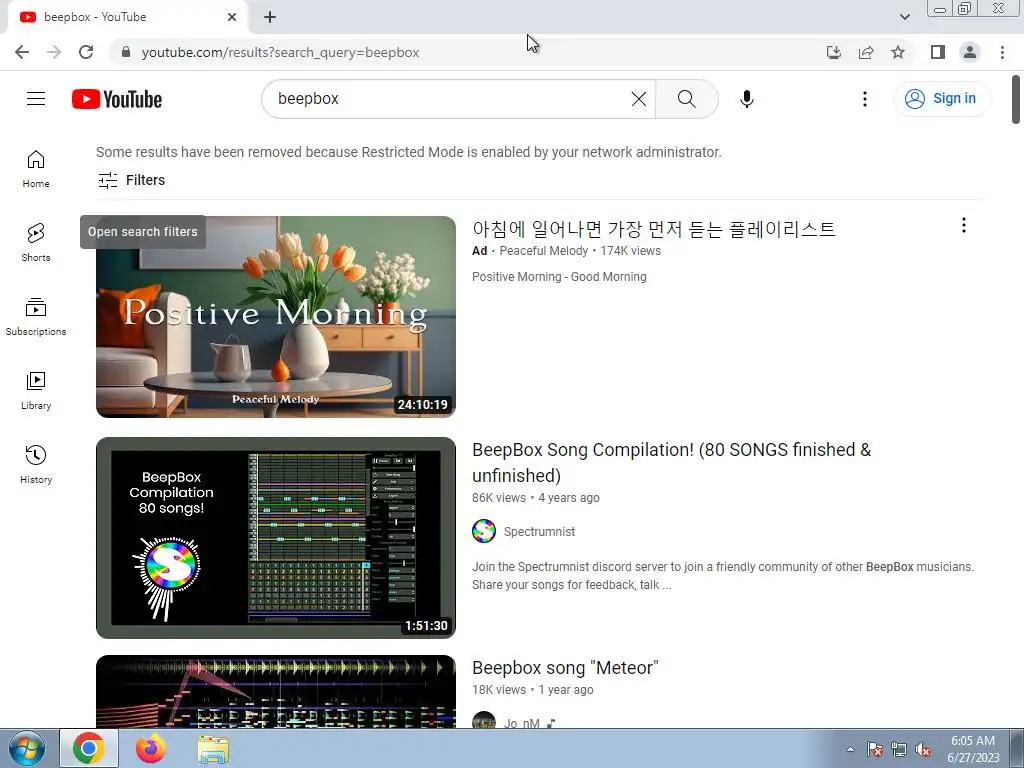Image resolution: width=1024 pixels, height=768 pixels.
Task: Click the Peaceful Melody advertiser name
Action: (543, 251)
